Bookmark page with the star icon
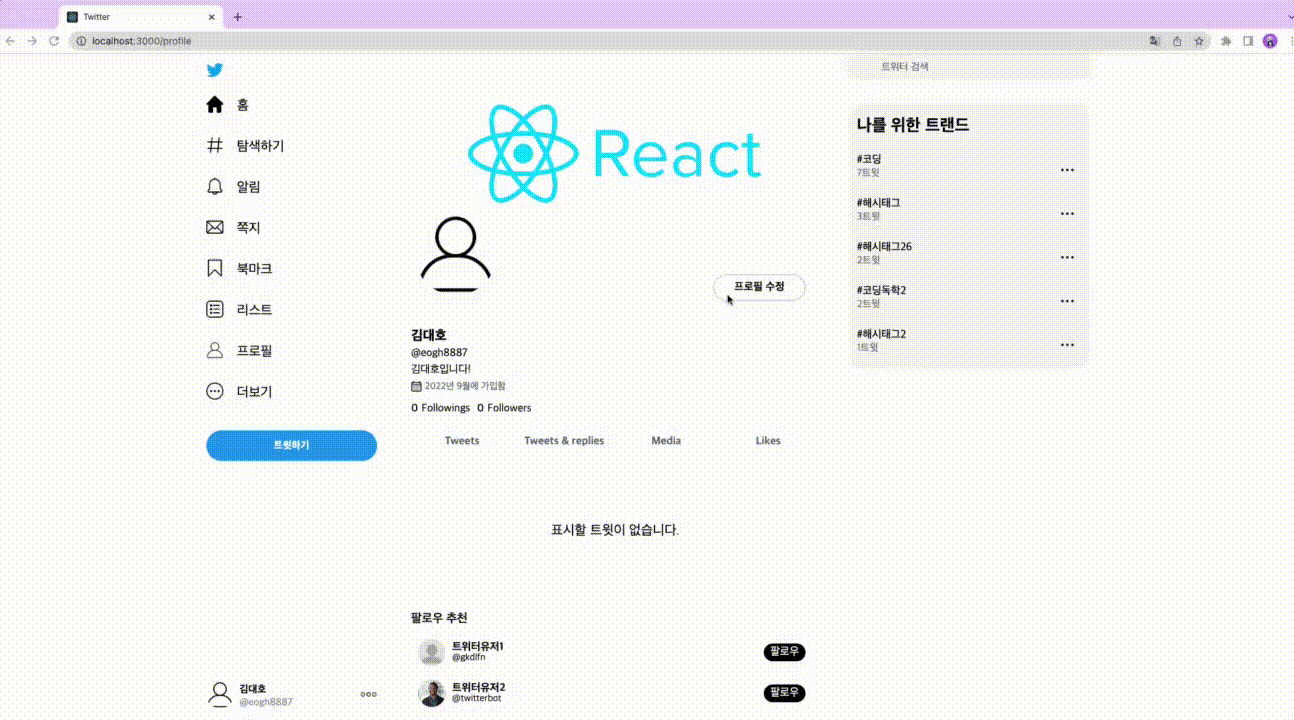The image size is (1294, 720). tap(1199, 41)
